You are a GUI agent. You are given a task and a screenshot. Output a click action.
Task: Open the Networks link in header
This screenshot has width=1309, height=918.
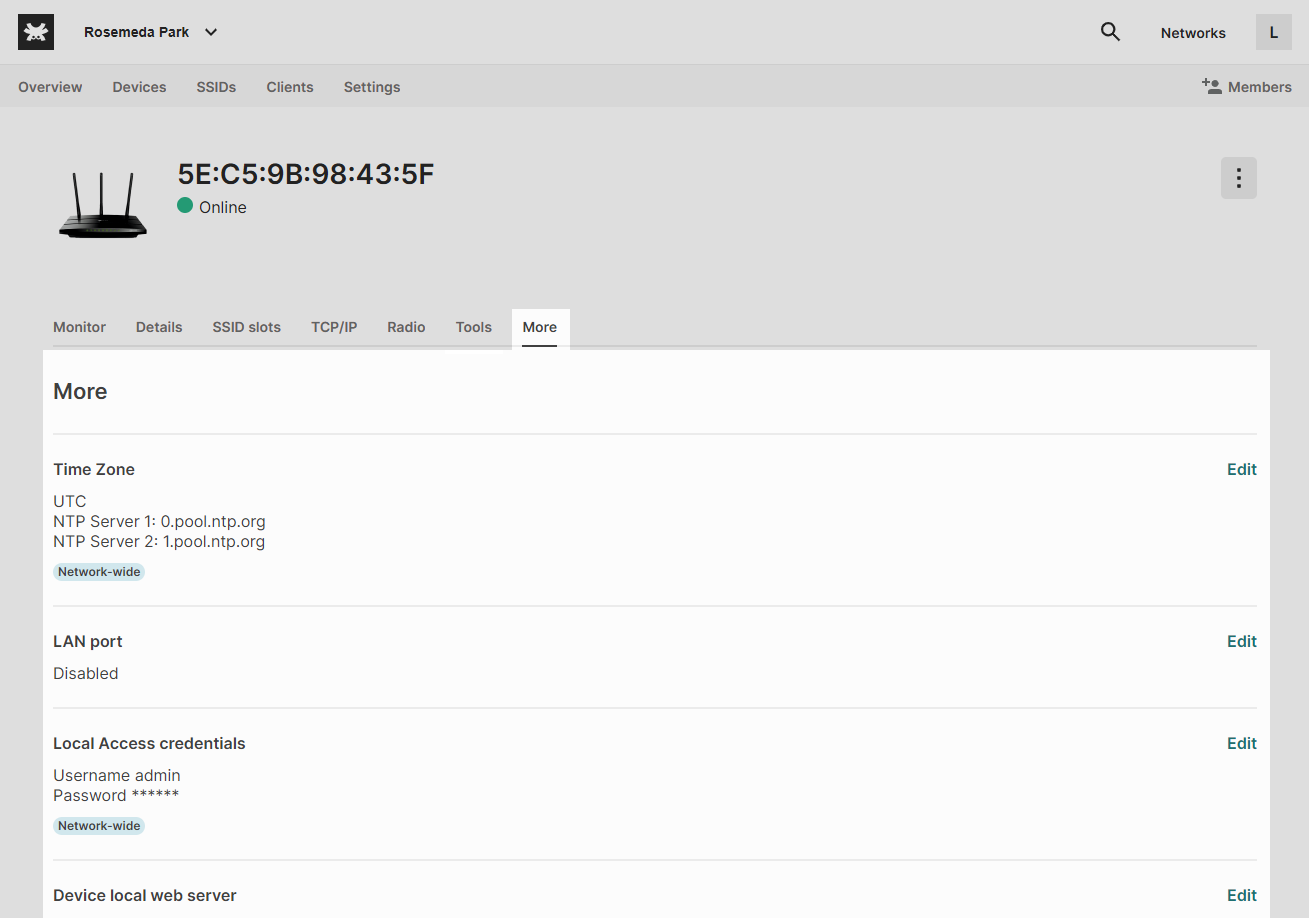coord(1192,33)
